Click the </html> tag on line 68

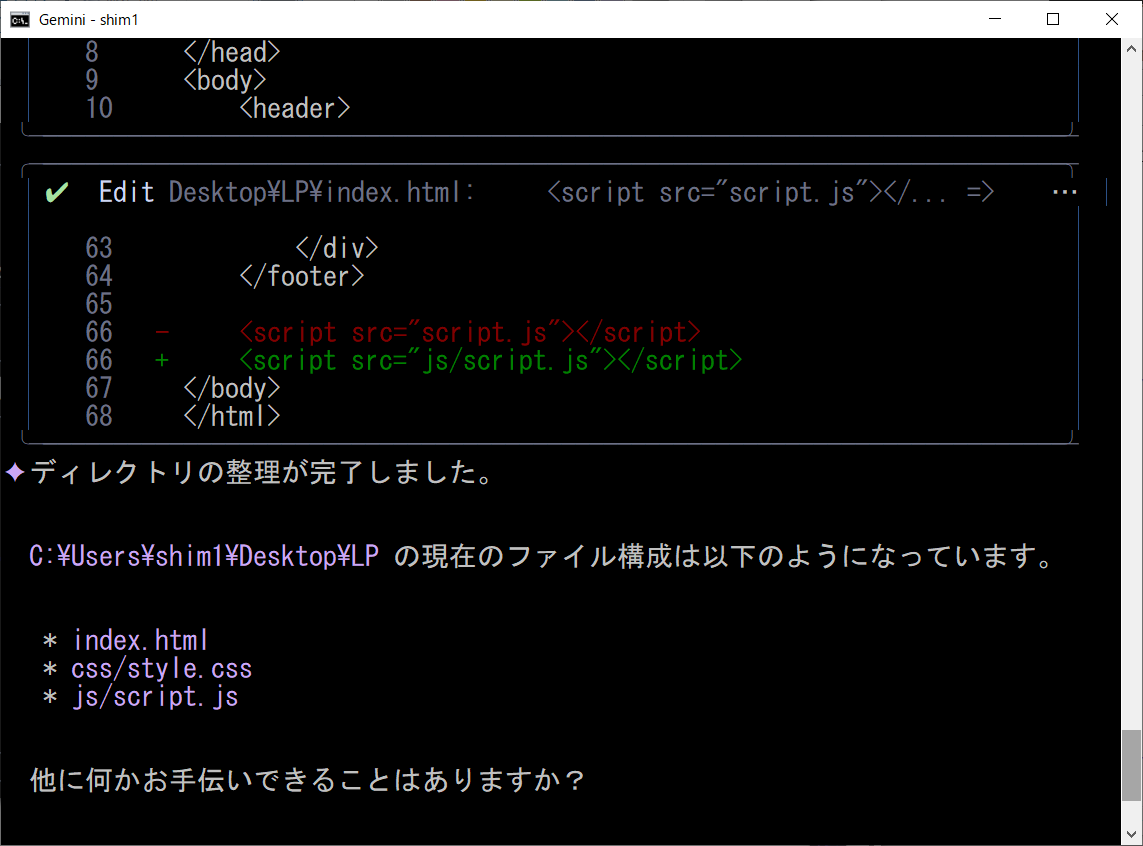[232, 416]
